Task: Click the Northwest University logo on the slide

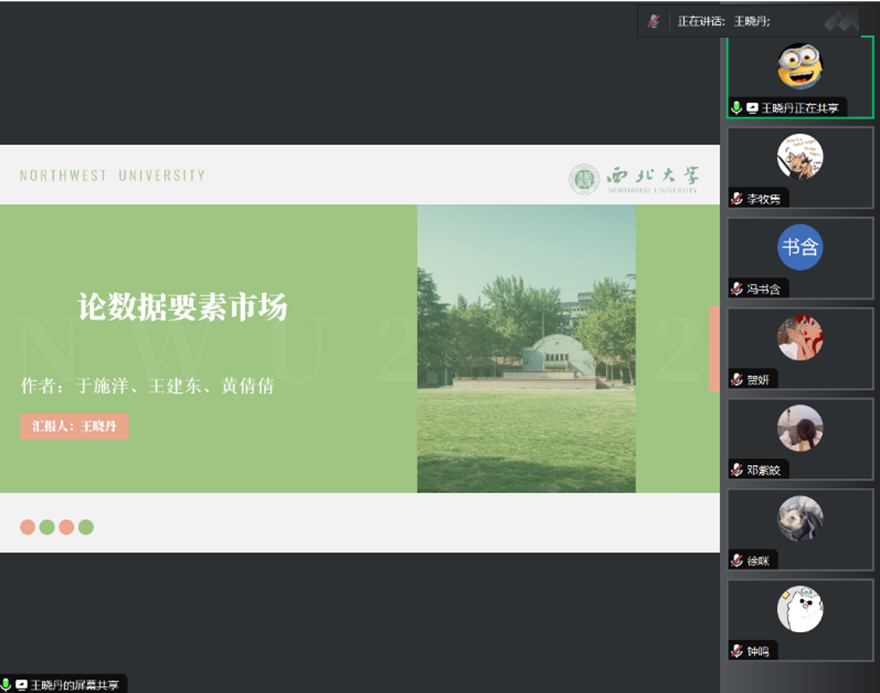Action: (x=634, y=179)
